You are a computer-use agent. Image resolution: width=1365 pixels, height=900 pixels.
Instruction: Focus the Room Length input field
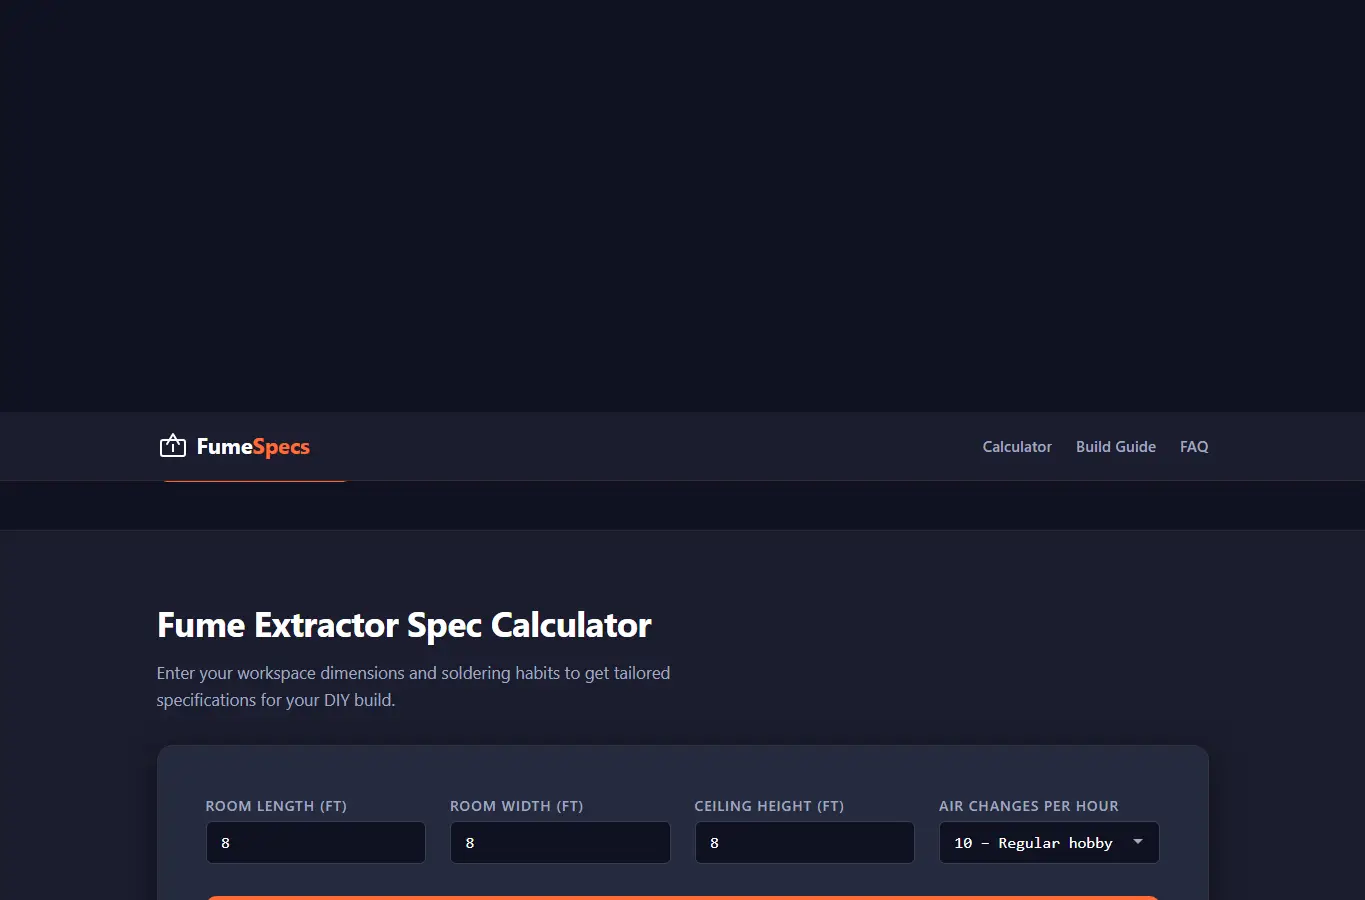316,843
